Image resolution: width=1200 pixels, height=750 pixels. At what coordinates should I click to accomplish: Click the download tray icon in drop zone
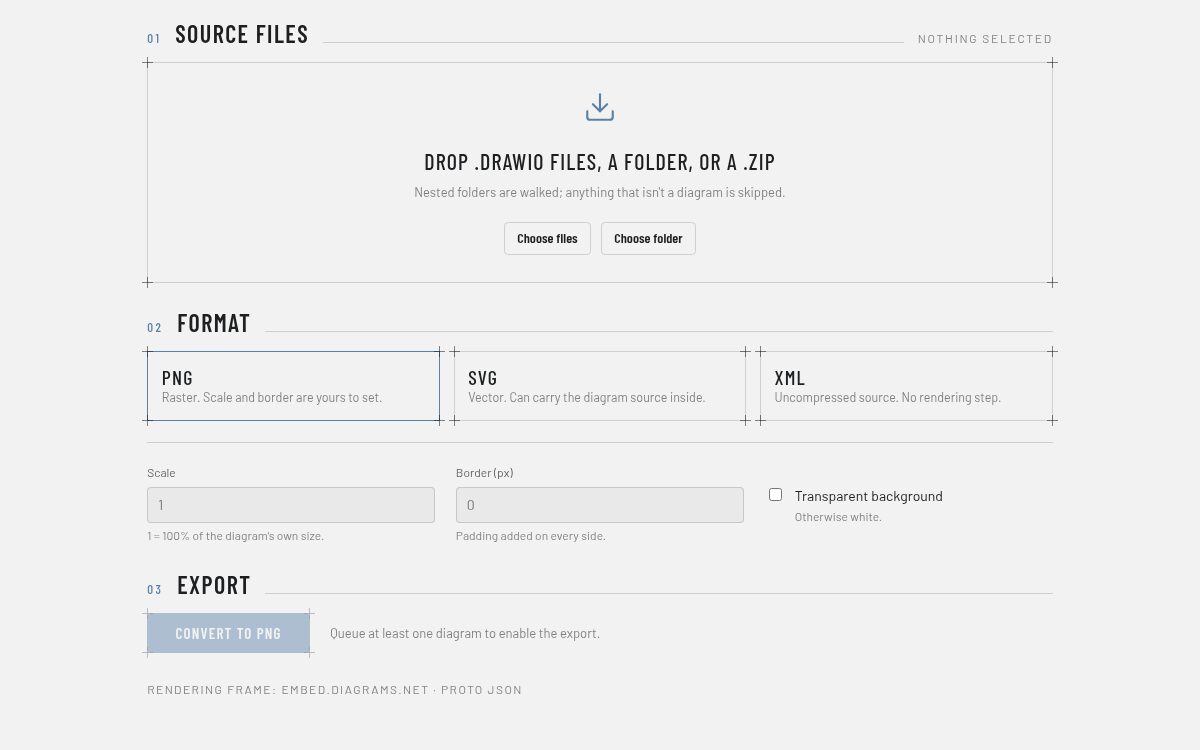coord(600,108)
